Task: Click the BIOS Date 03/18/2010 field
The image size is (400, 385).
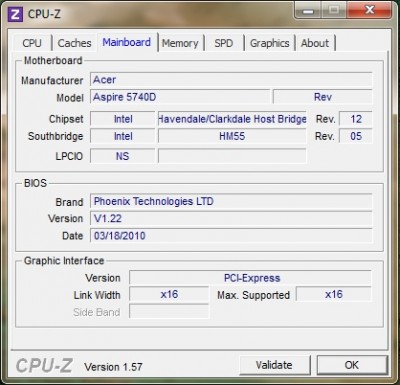Action: (x=231, y=236)
